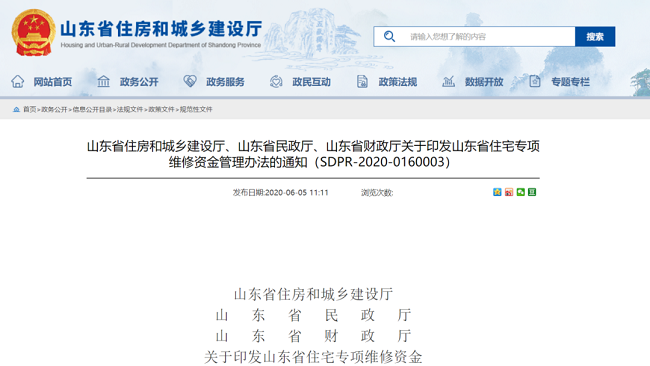Share article via WeChat icon
The width and height of the screenshot is (650, 366).
pos(520,192)
